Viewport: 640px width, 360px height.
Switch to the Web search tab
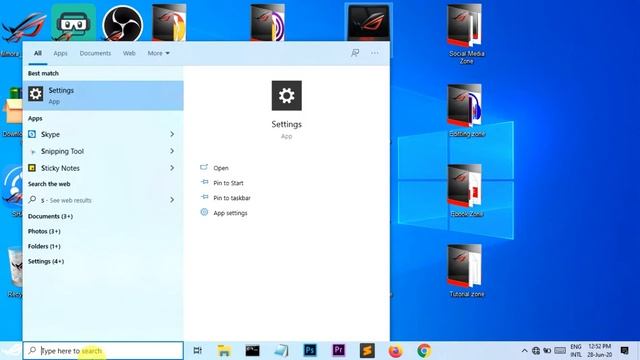click(x=129, y=53)
